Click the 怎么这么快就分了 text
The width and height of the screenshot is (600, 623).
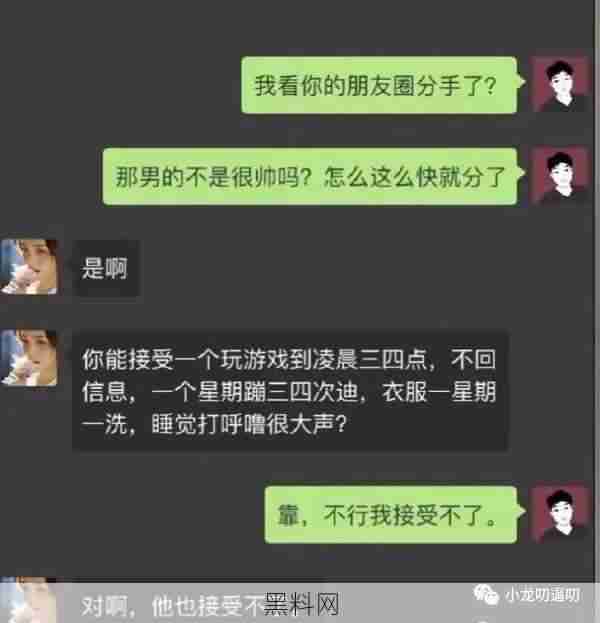(414, 177)
